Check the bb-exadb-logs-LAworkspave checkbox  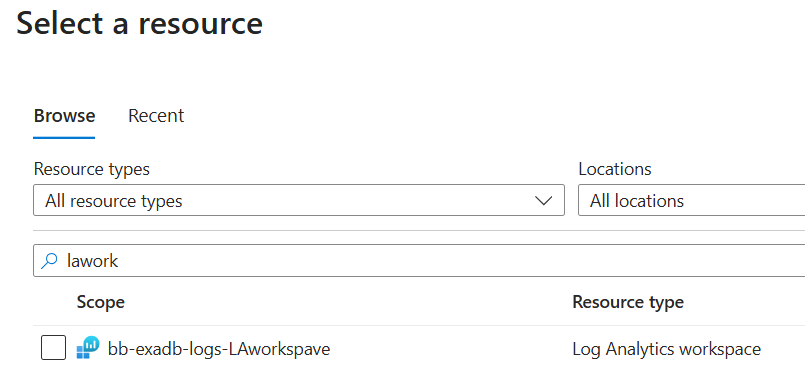[53, 347]
